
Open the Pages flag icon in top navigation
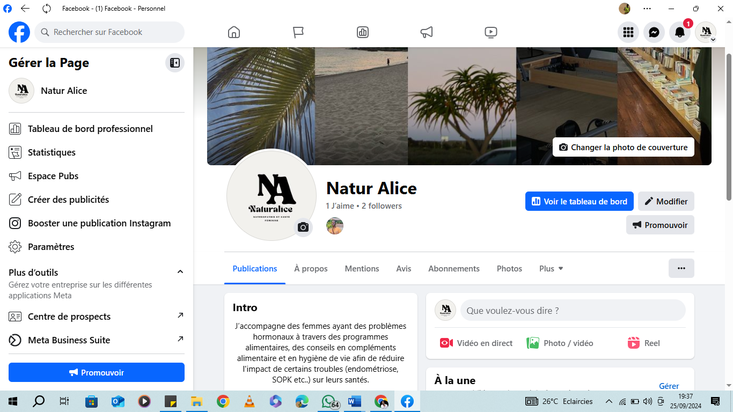coord(298,32)
